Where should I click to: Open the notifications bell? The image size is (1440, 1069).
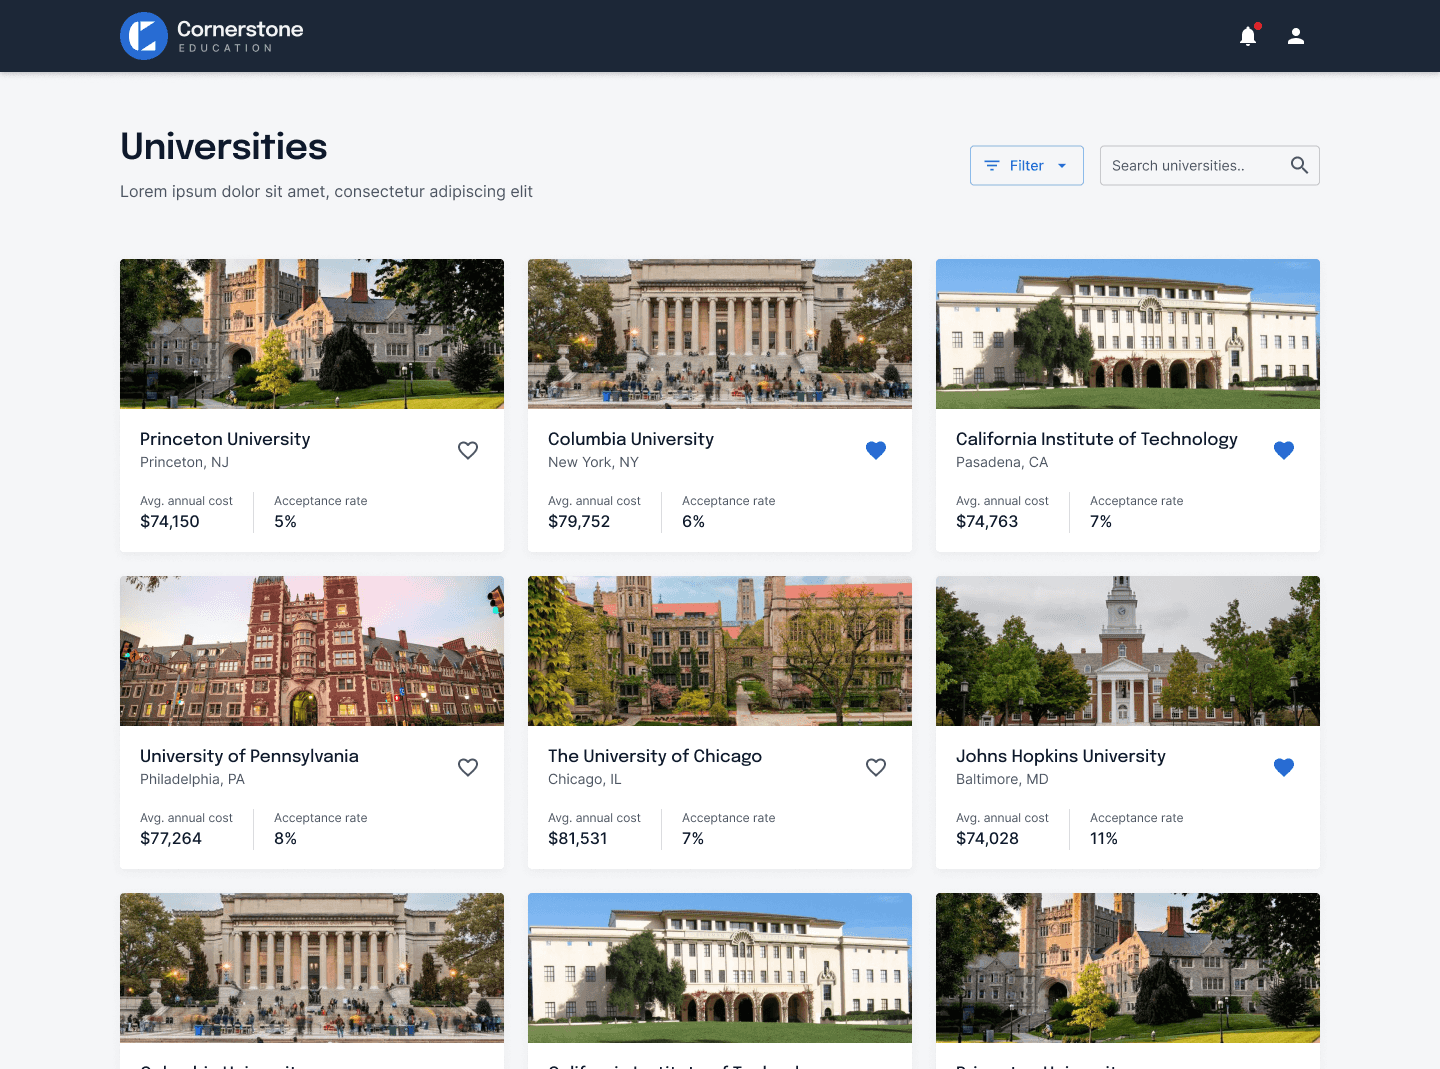1248,37
